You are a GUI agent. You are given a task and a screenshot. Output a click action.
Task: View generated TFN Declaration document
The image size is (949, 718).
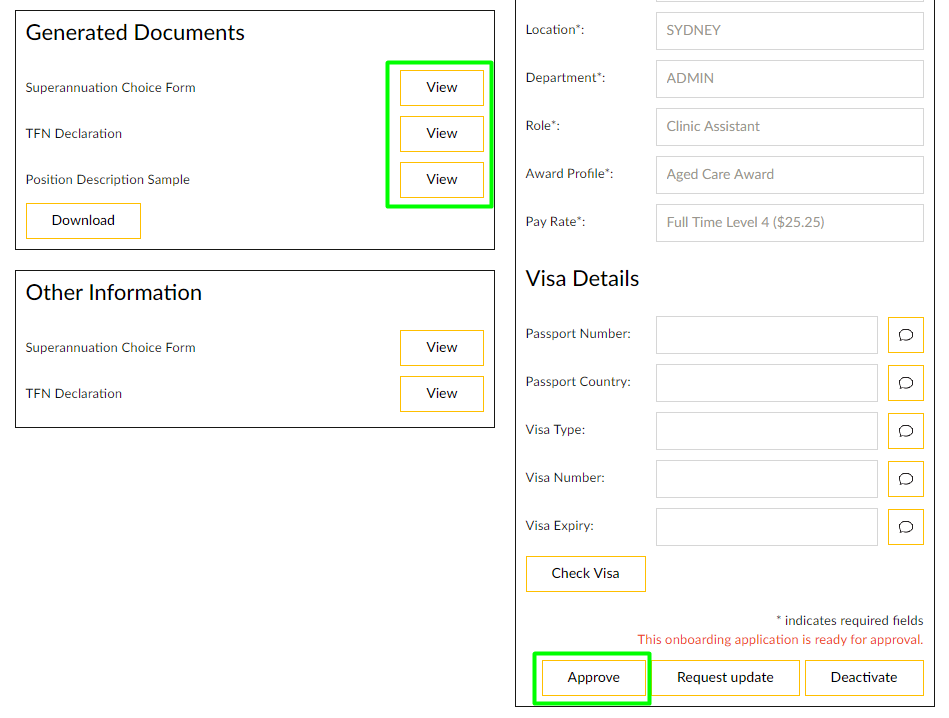click(442, 134)
